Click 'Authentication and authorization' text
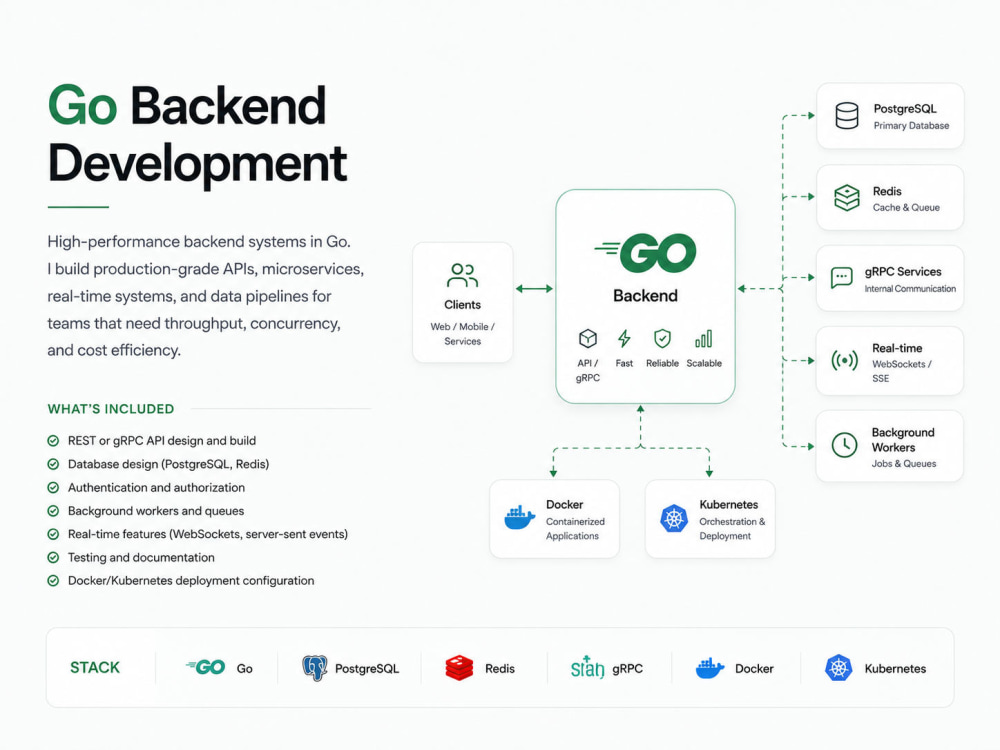Image resolution: width=1000 pixels, height=750 pixels. point(156,487)
